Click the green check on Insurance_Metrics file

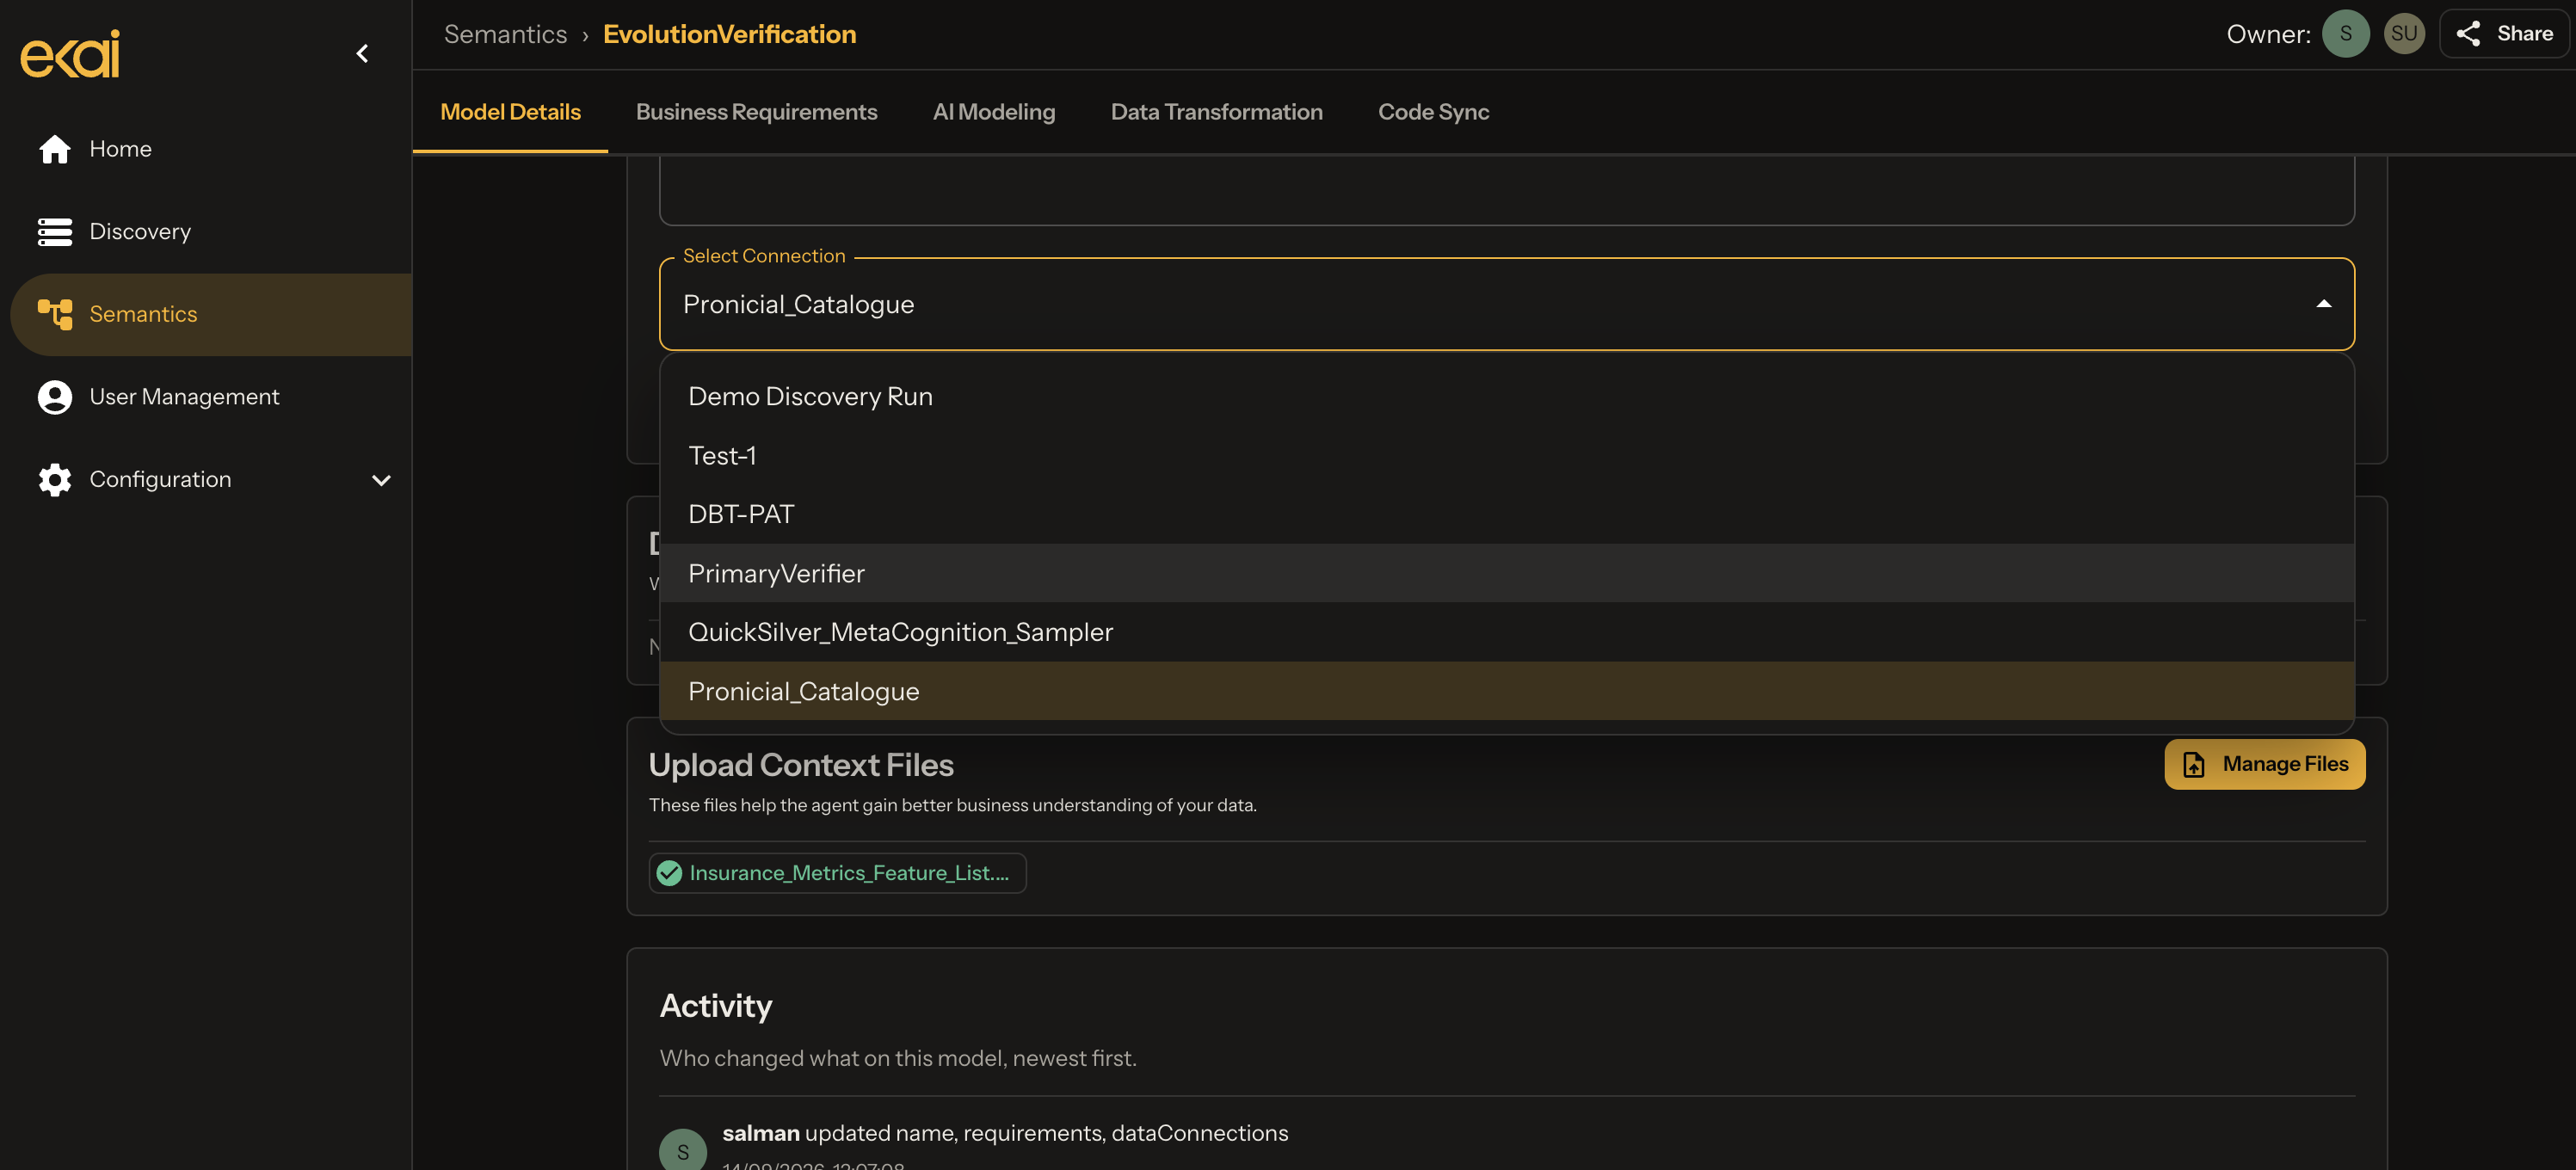669,873
